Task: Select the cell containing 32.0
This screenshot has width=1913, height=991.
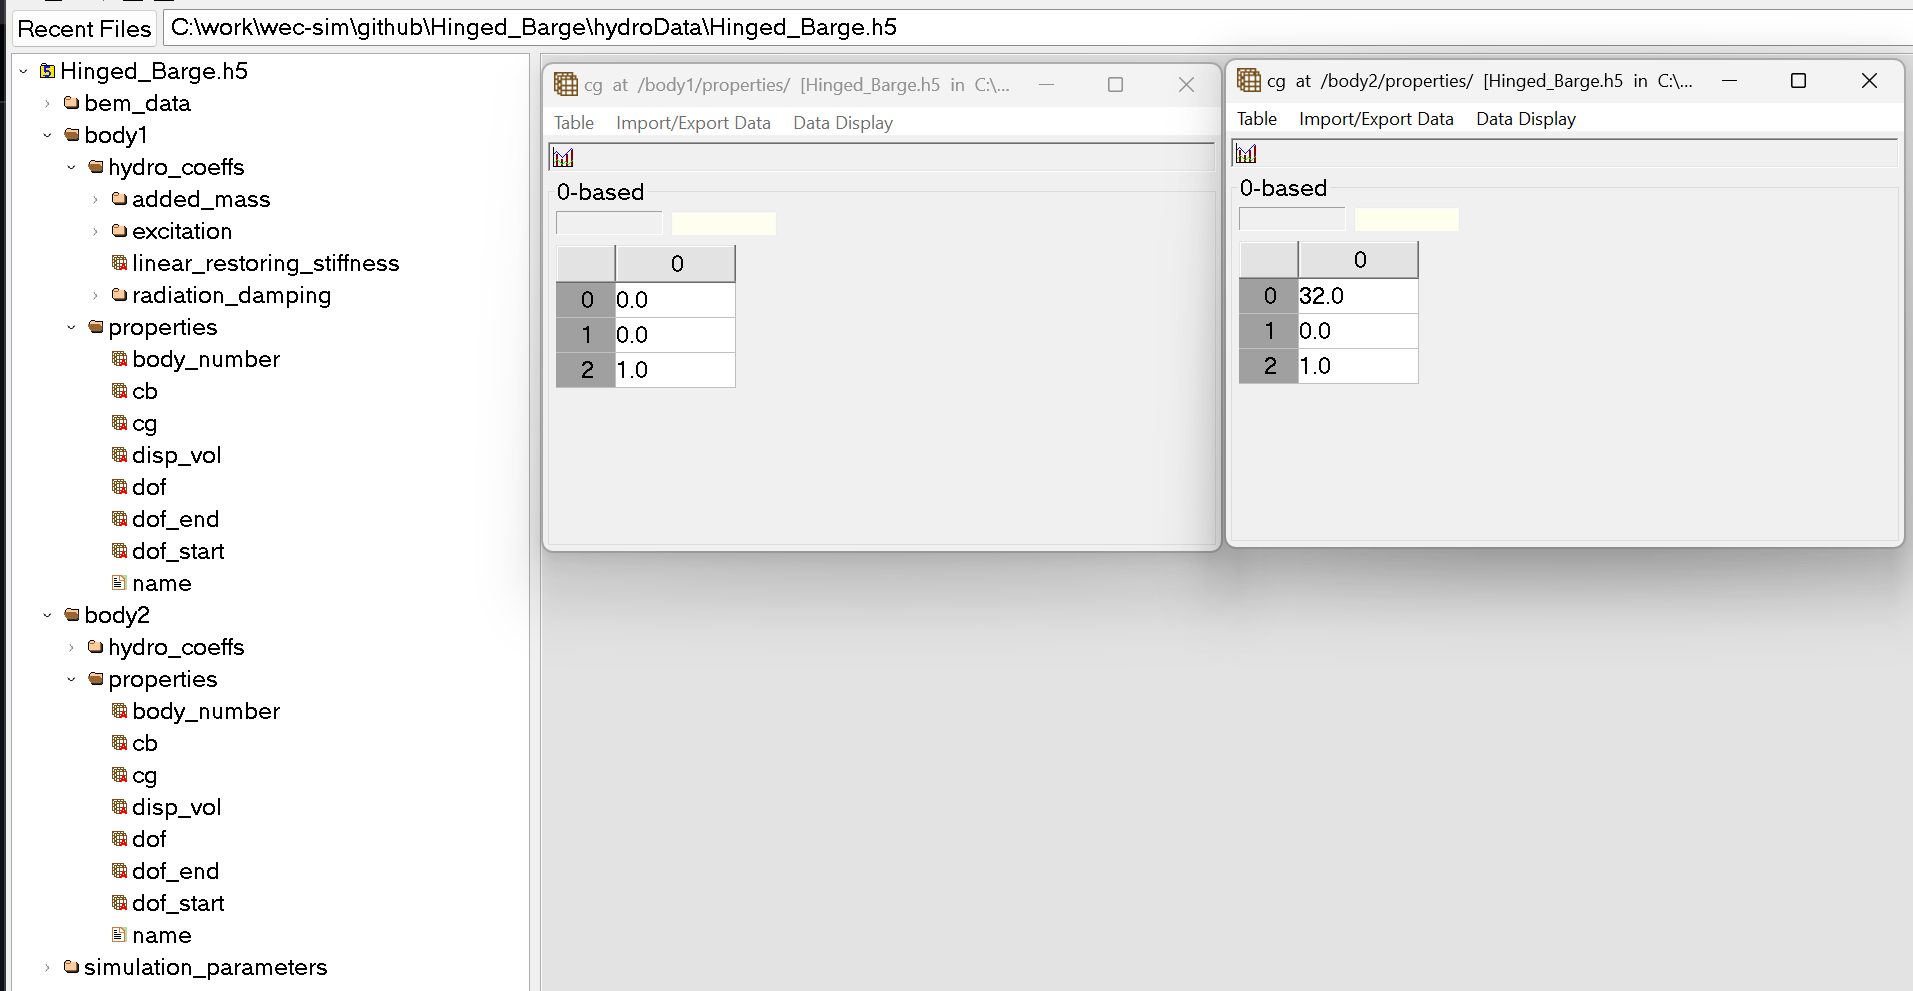Action: [x=1357, y=295]
